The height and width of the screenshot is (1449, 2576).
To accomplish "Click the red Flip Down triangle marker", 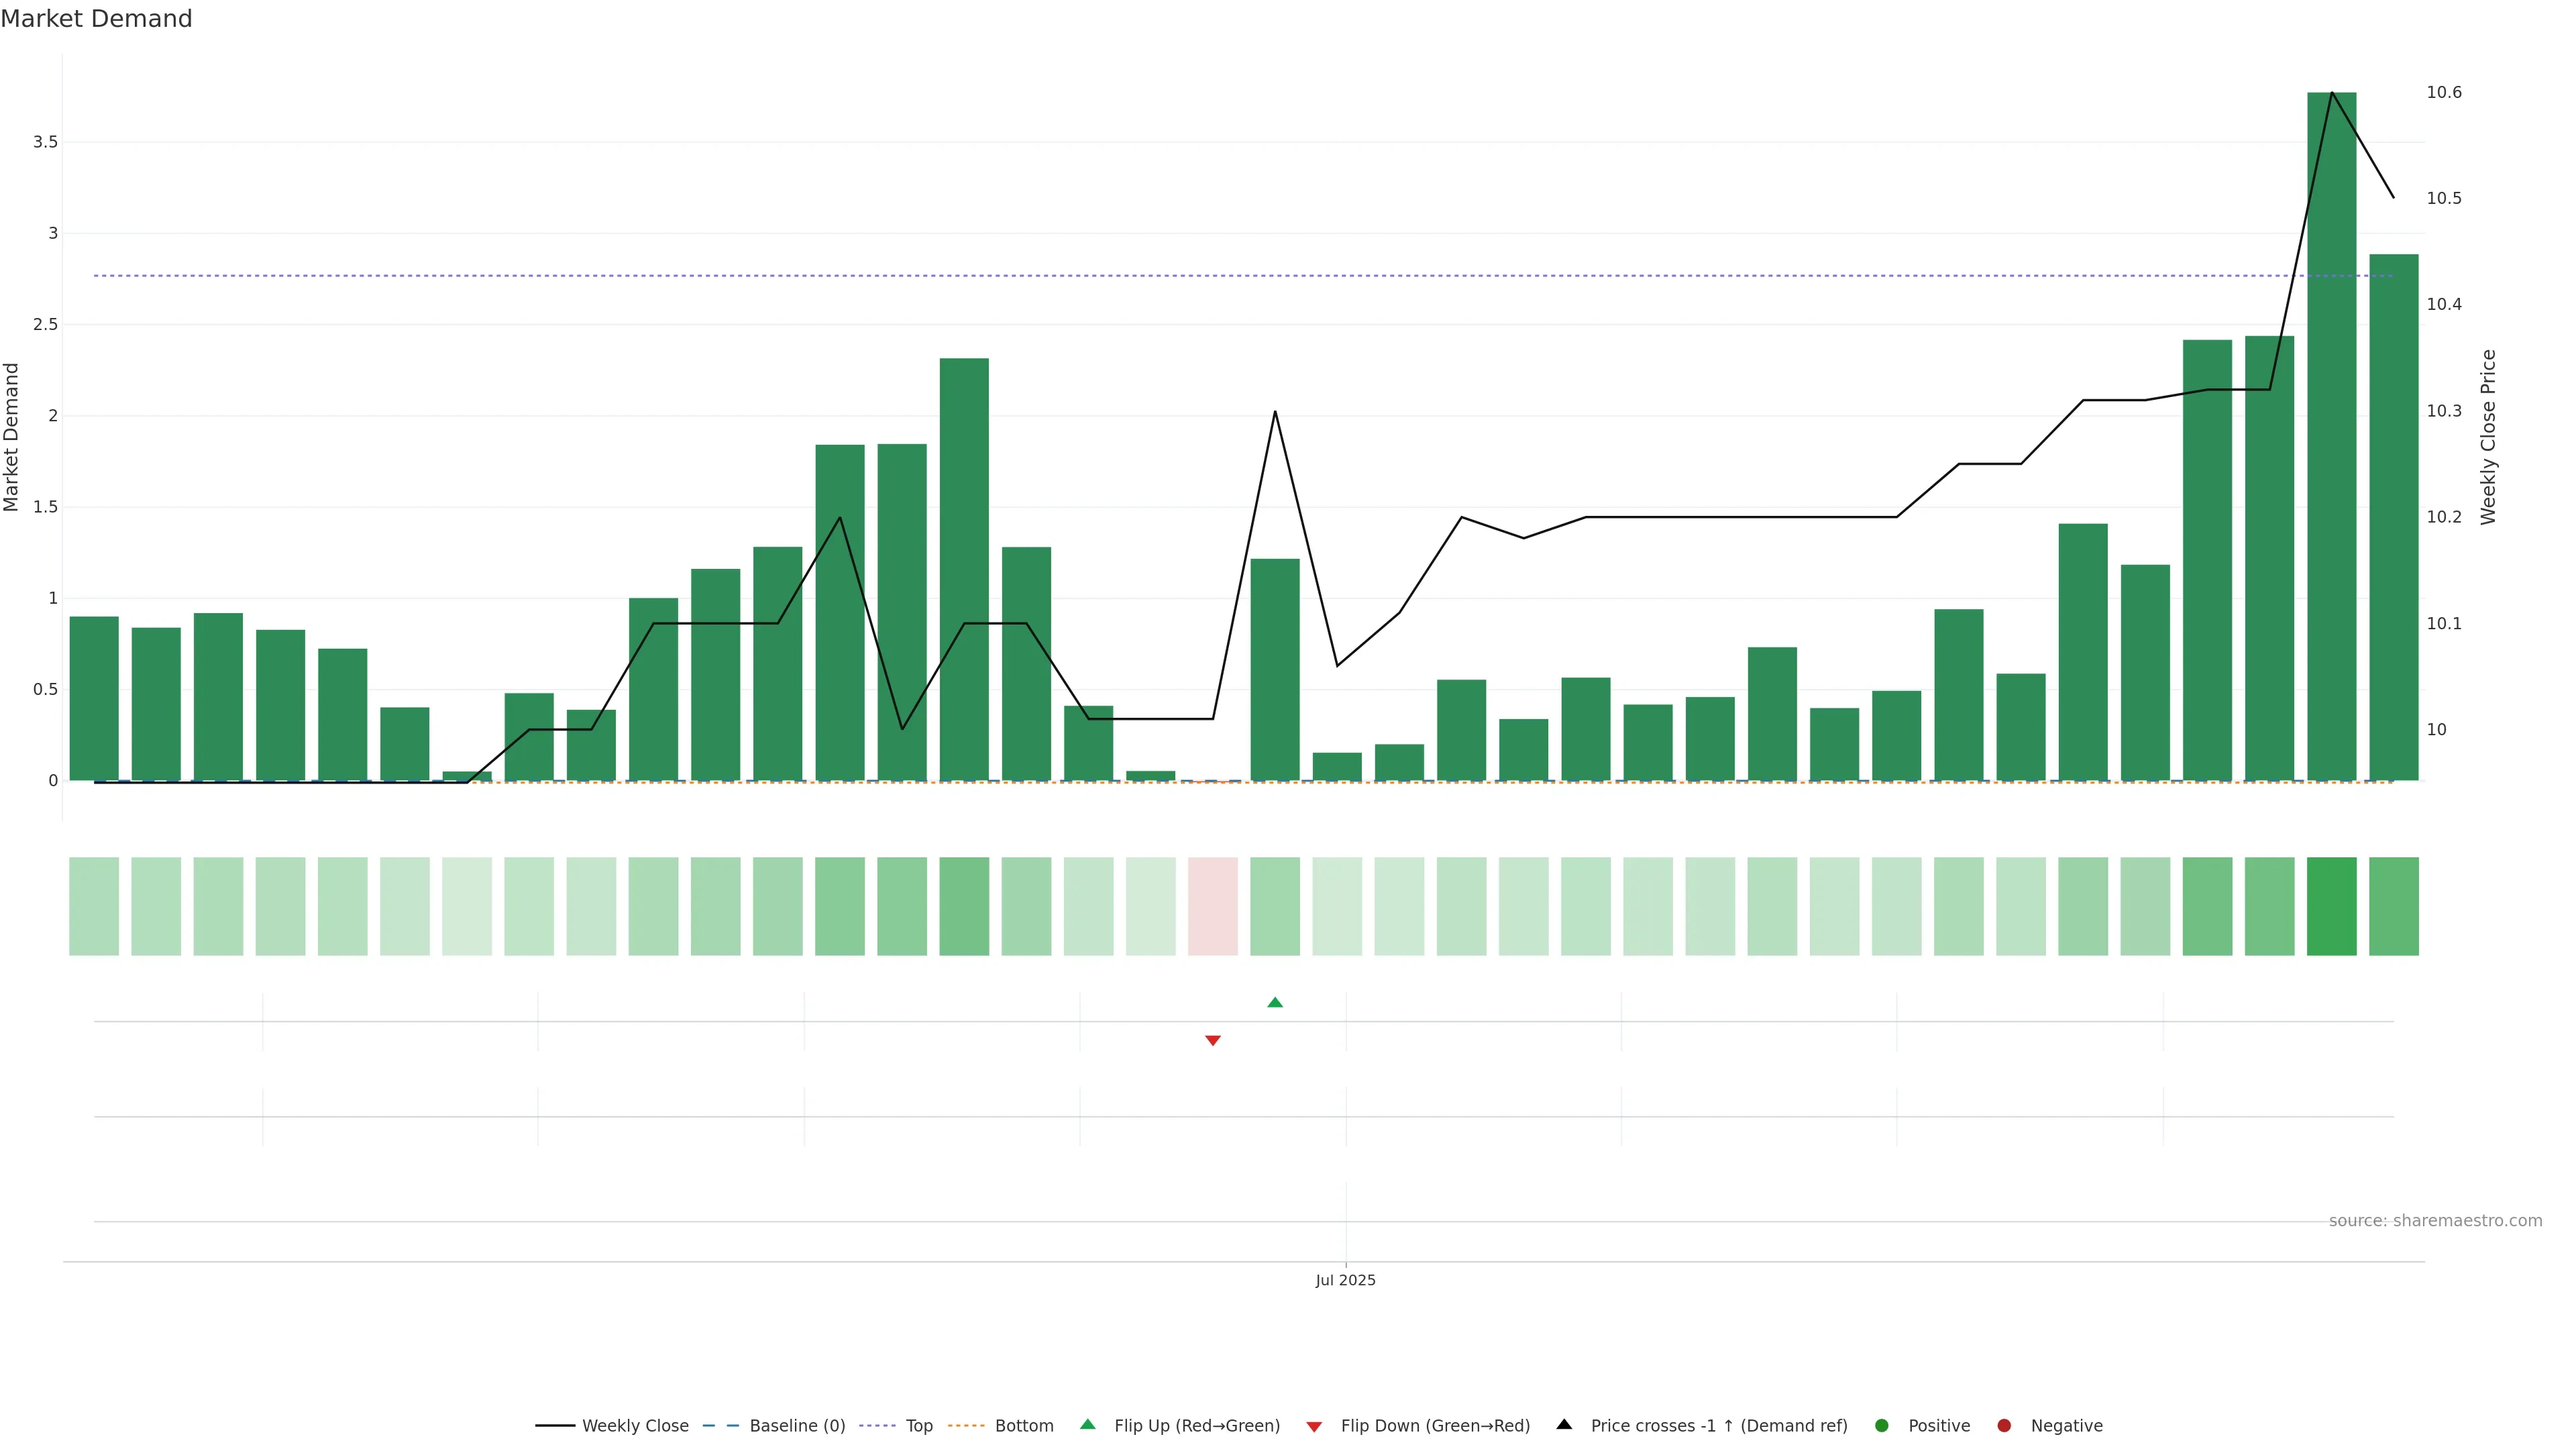I will click(x=1212, y=1040).
